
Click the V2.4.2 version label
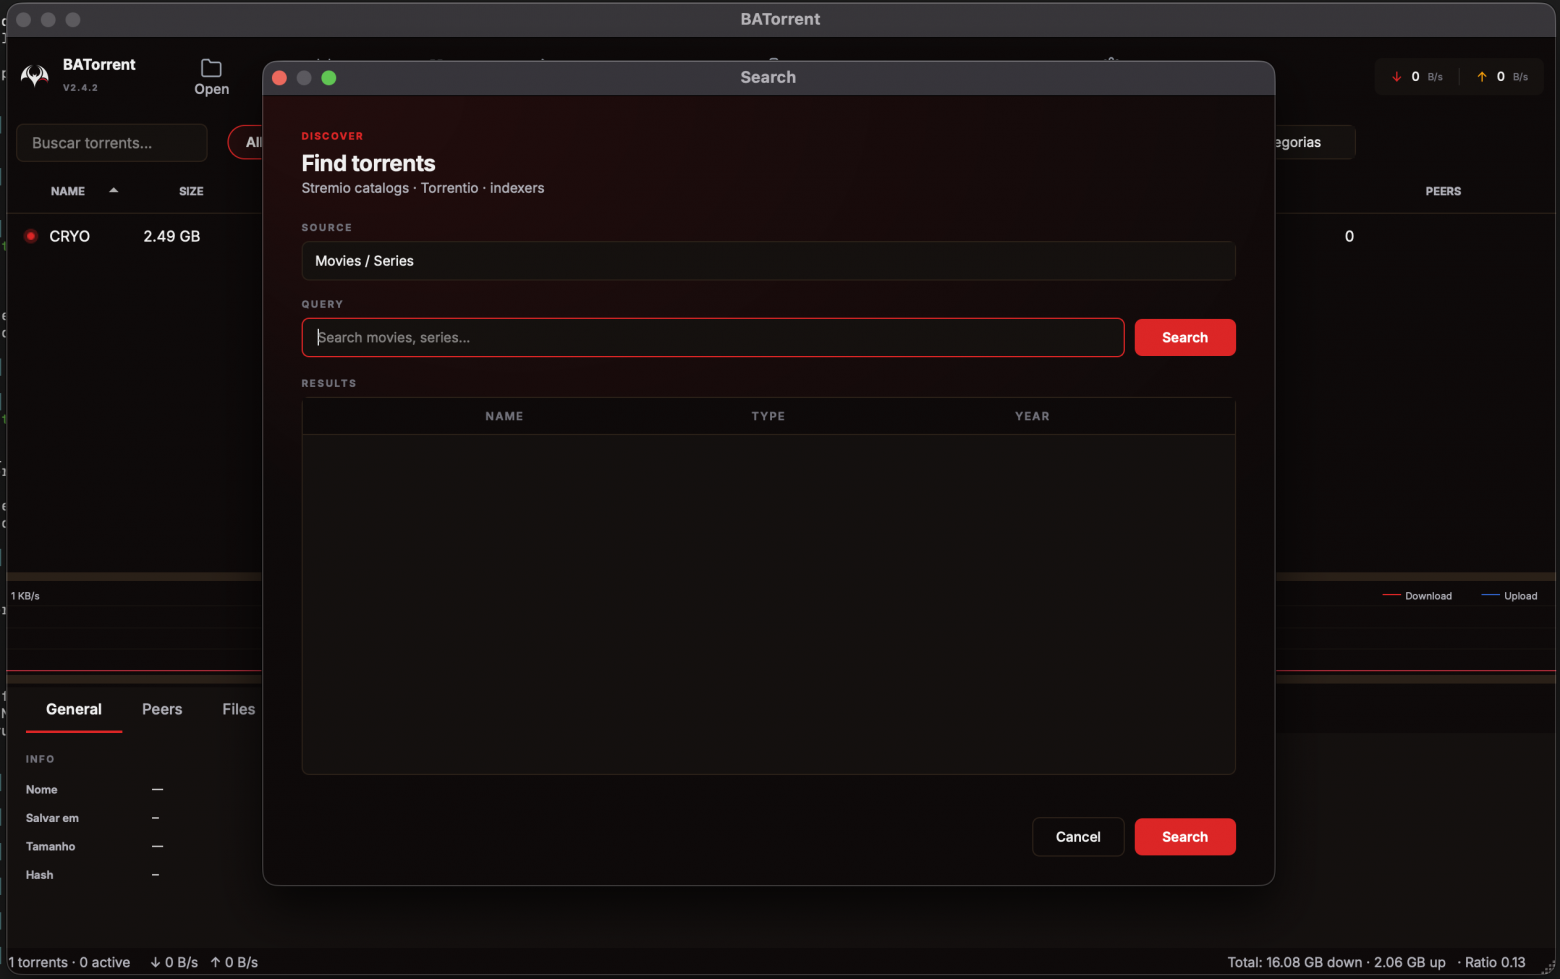80,88
